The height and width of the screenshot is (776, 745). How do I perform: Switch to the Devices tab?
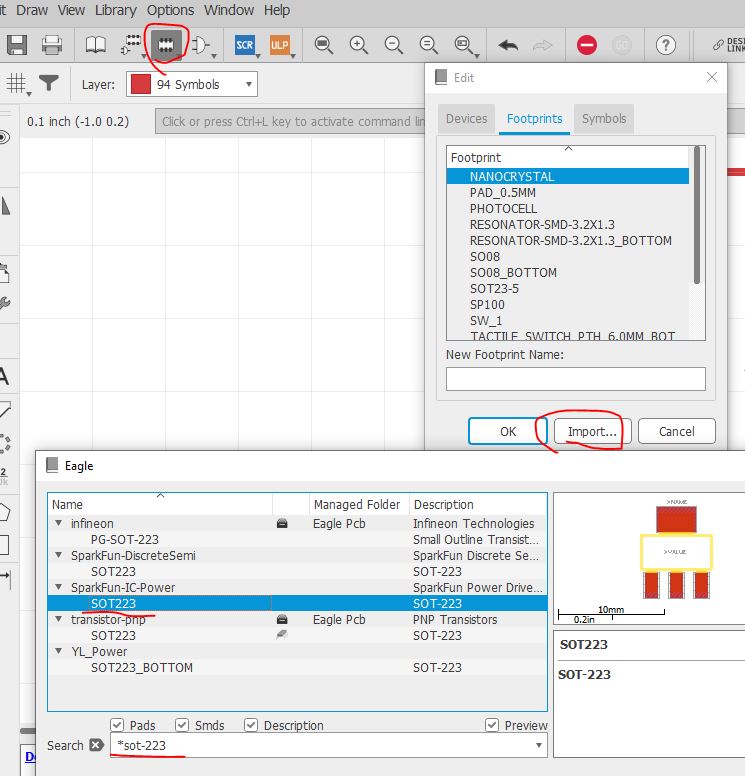click(x=466, y=119)
